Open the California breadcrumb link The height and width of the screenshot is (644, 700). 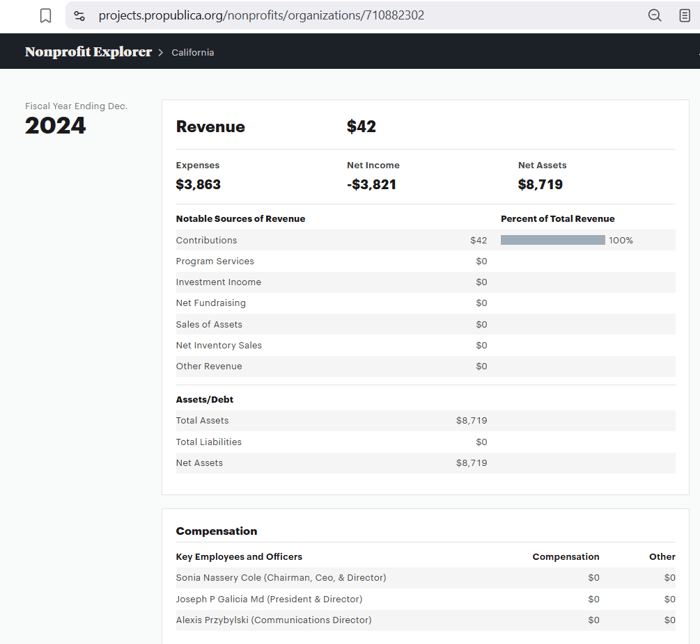tap(192, 53)
